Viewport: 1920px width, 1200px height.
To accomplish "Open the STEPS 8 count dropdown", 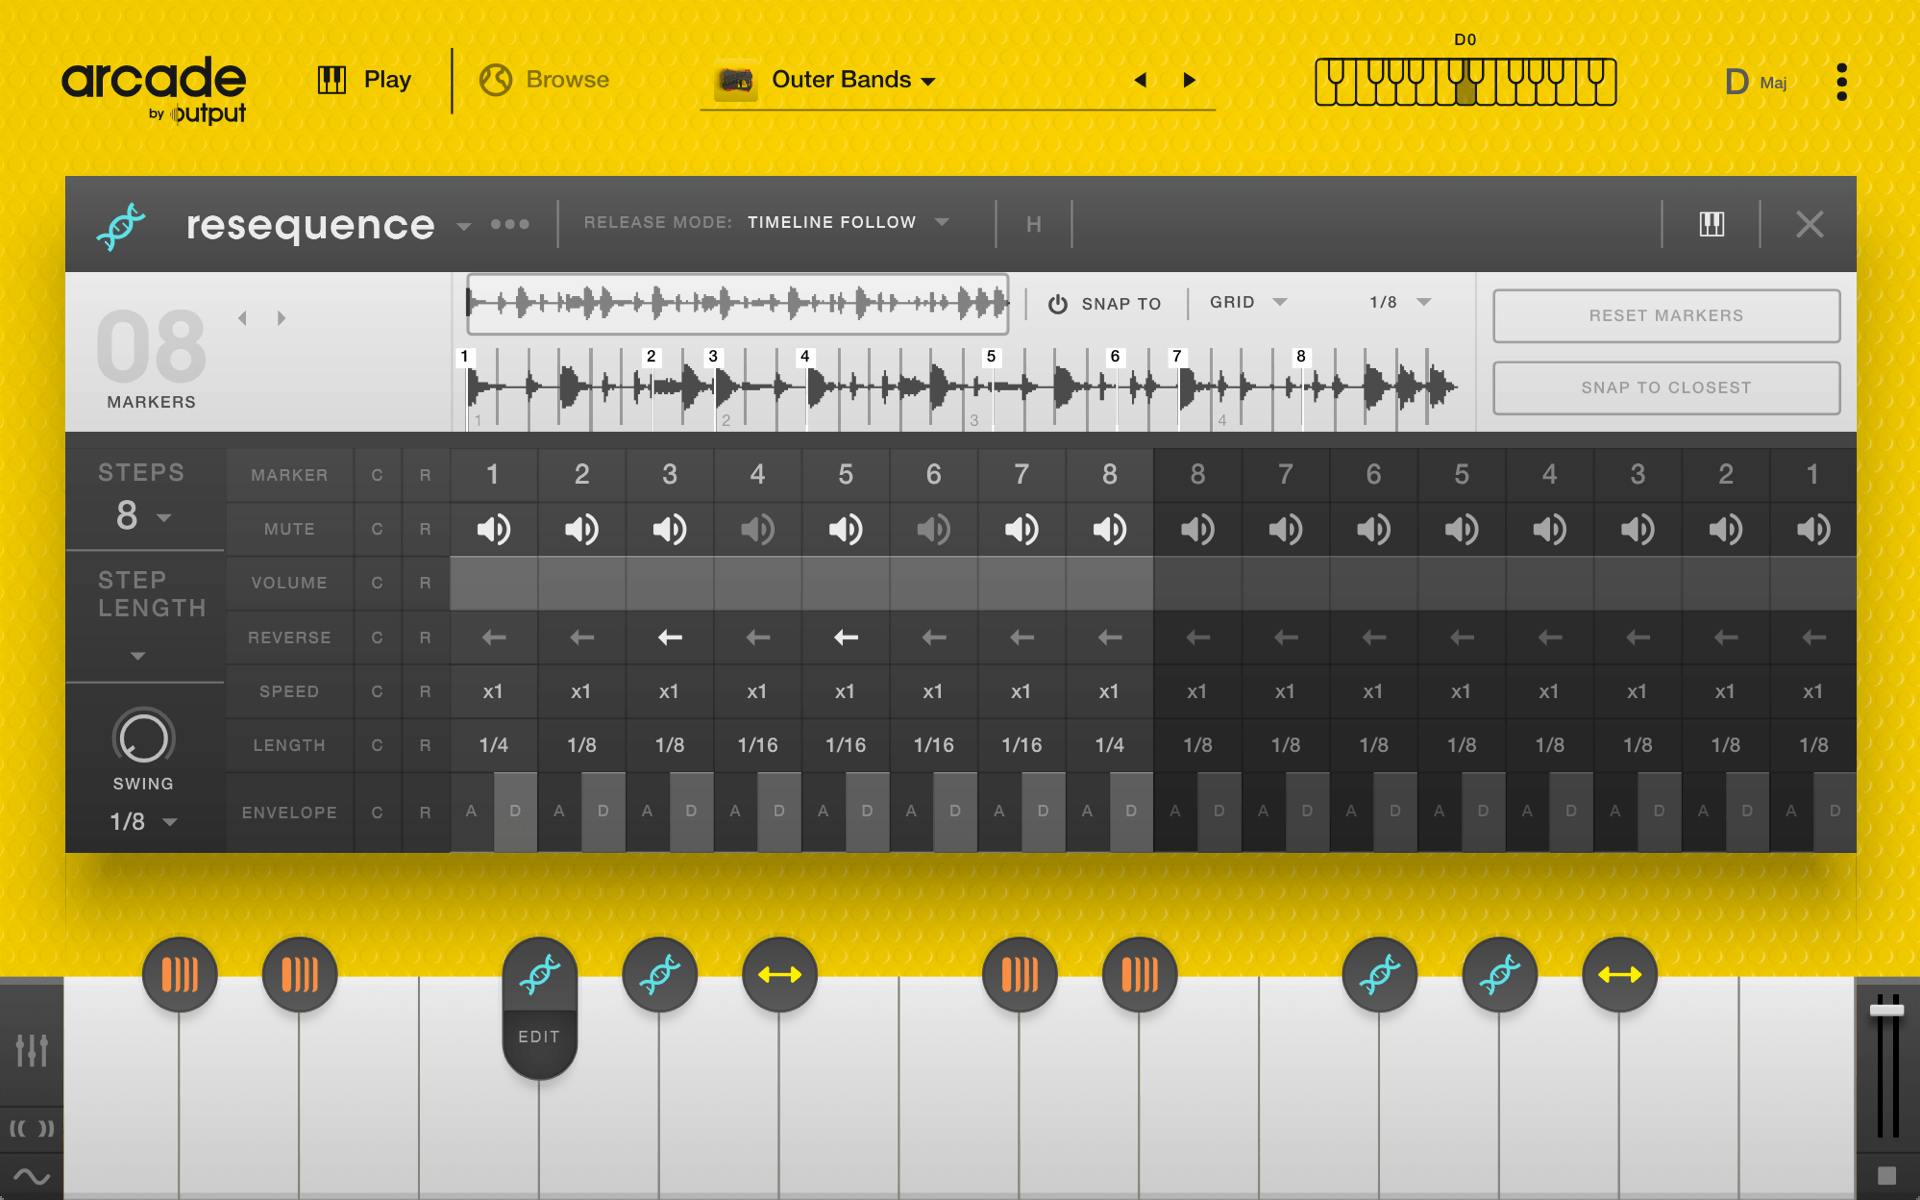I will 164,518.
